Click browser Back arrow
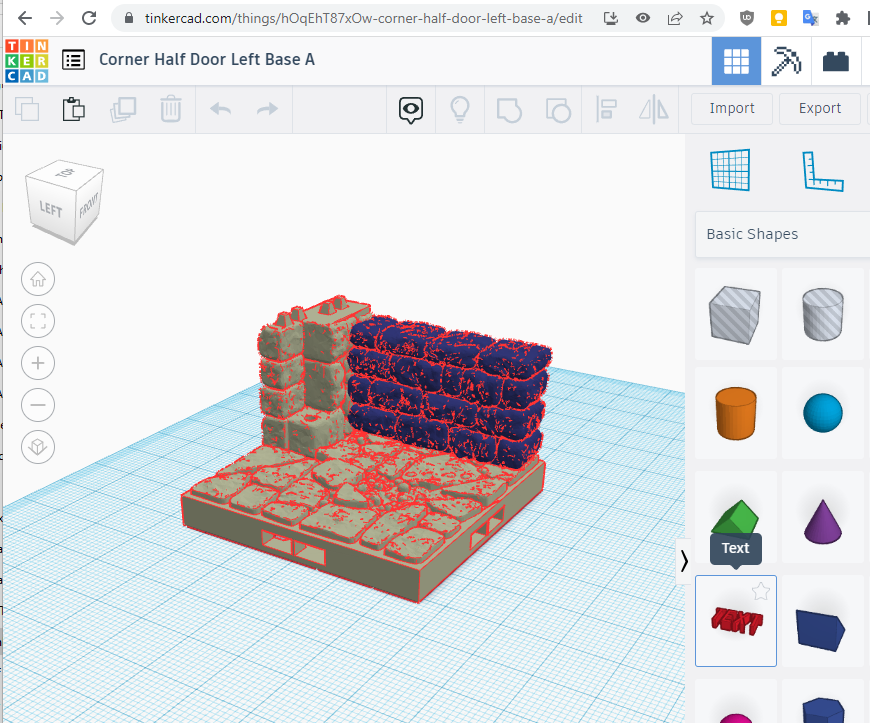This screenshot has width=870, height=723. click(x=25, y=18)
